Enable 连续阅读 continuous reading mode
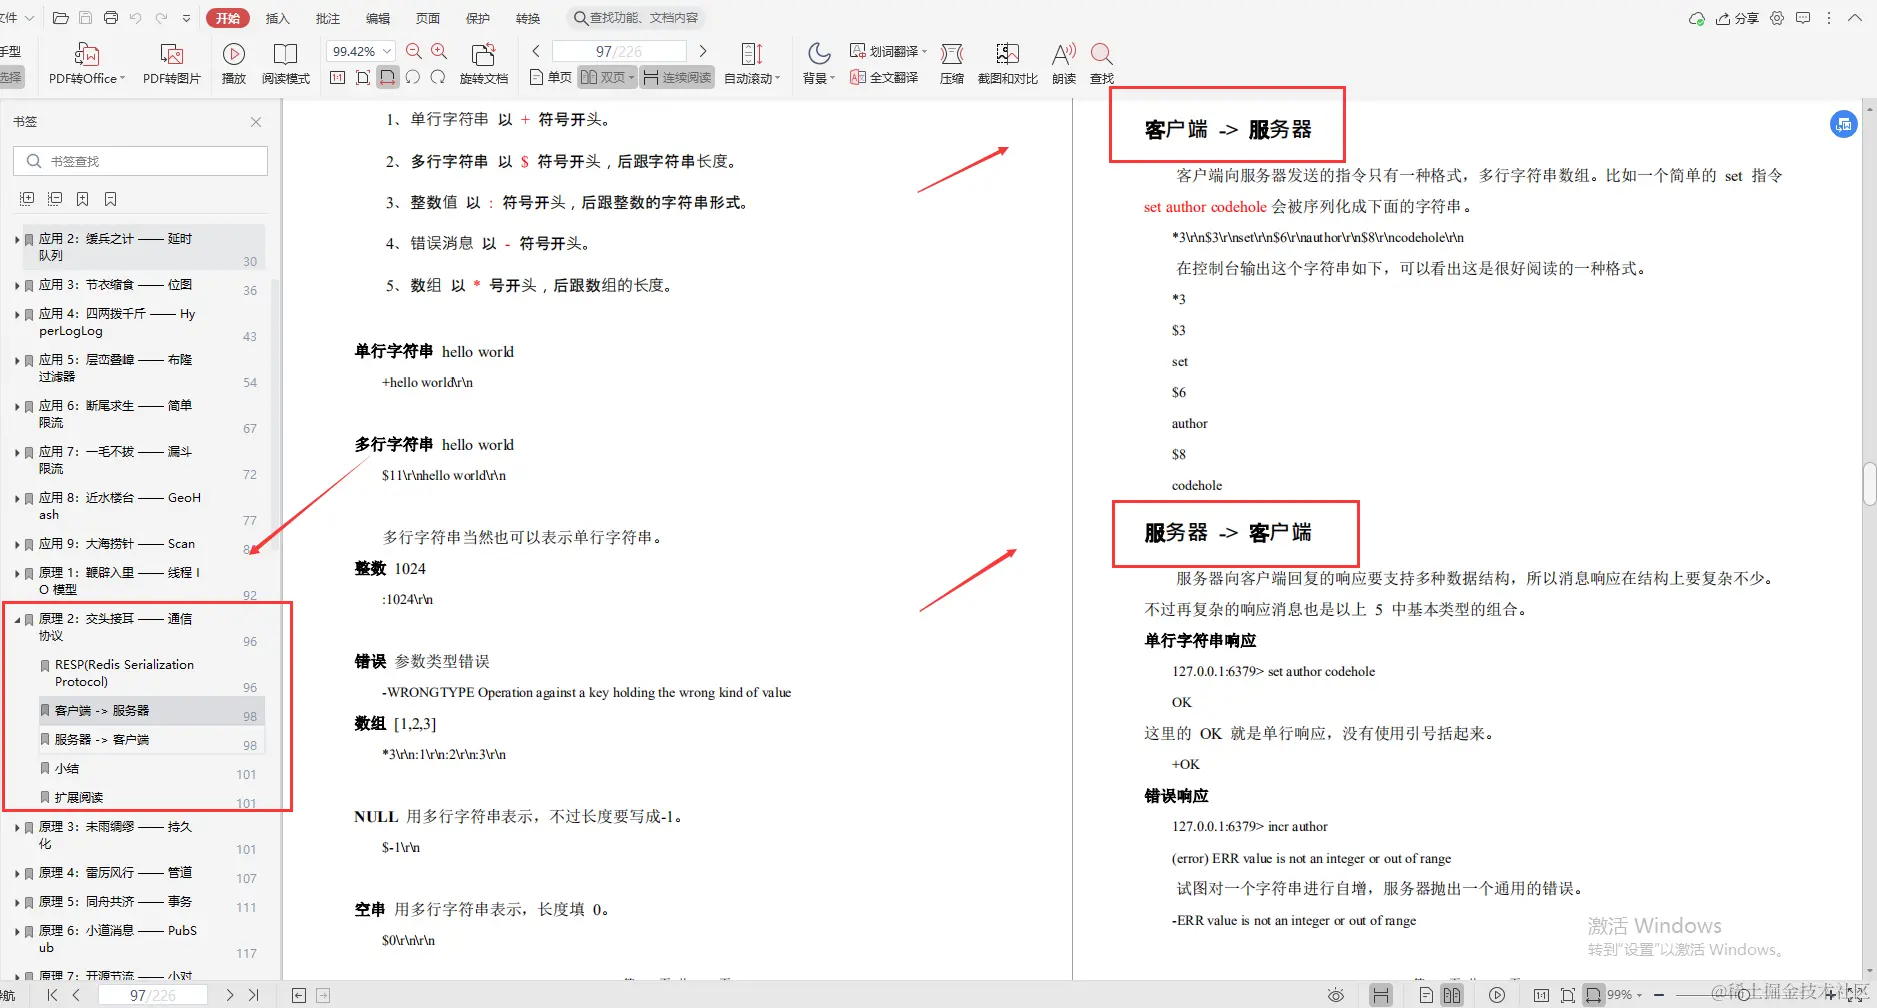Image resolution: width=1877 pixels, height=1008 pixels. coord(677,77)
